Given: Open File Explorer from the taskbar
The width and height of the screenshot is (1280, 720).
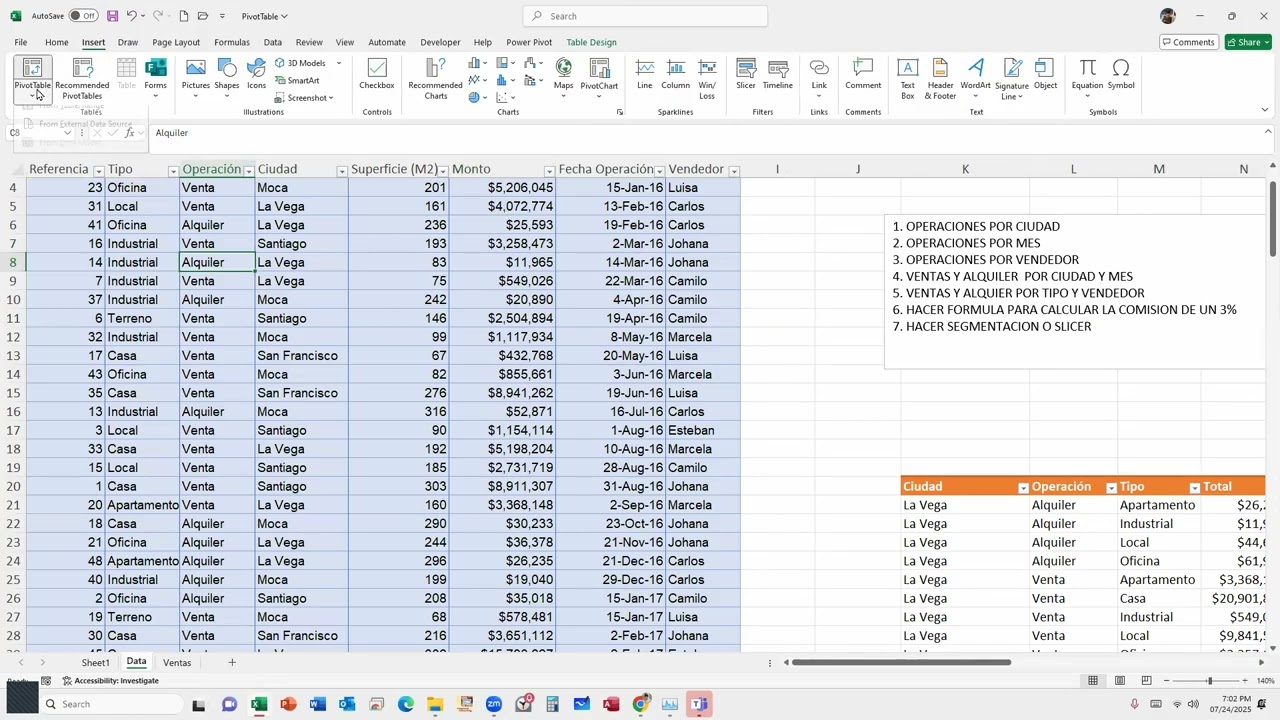Looking at the screenshot, I should click(x=434, y=704).
